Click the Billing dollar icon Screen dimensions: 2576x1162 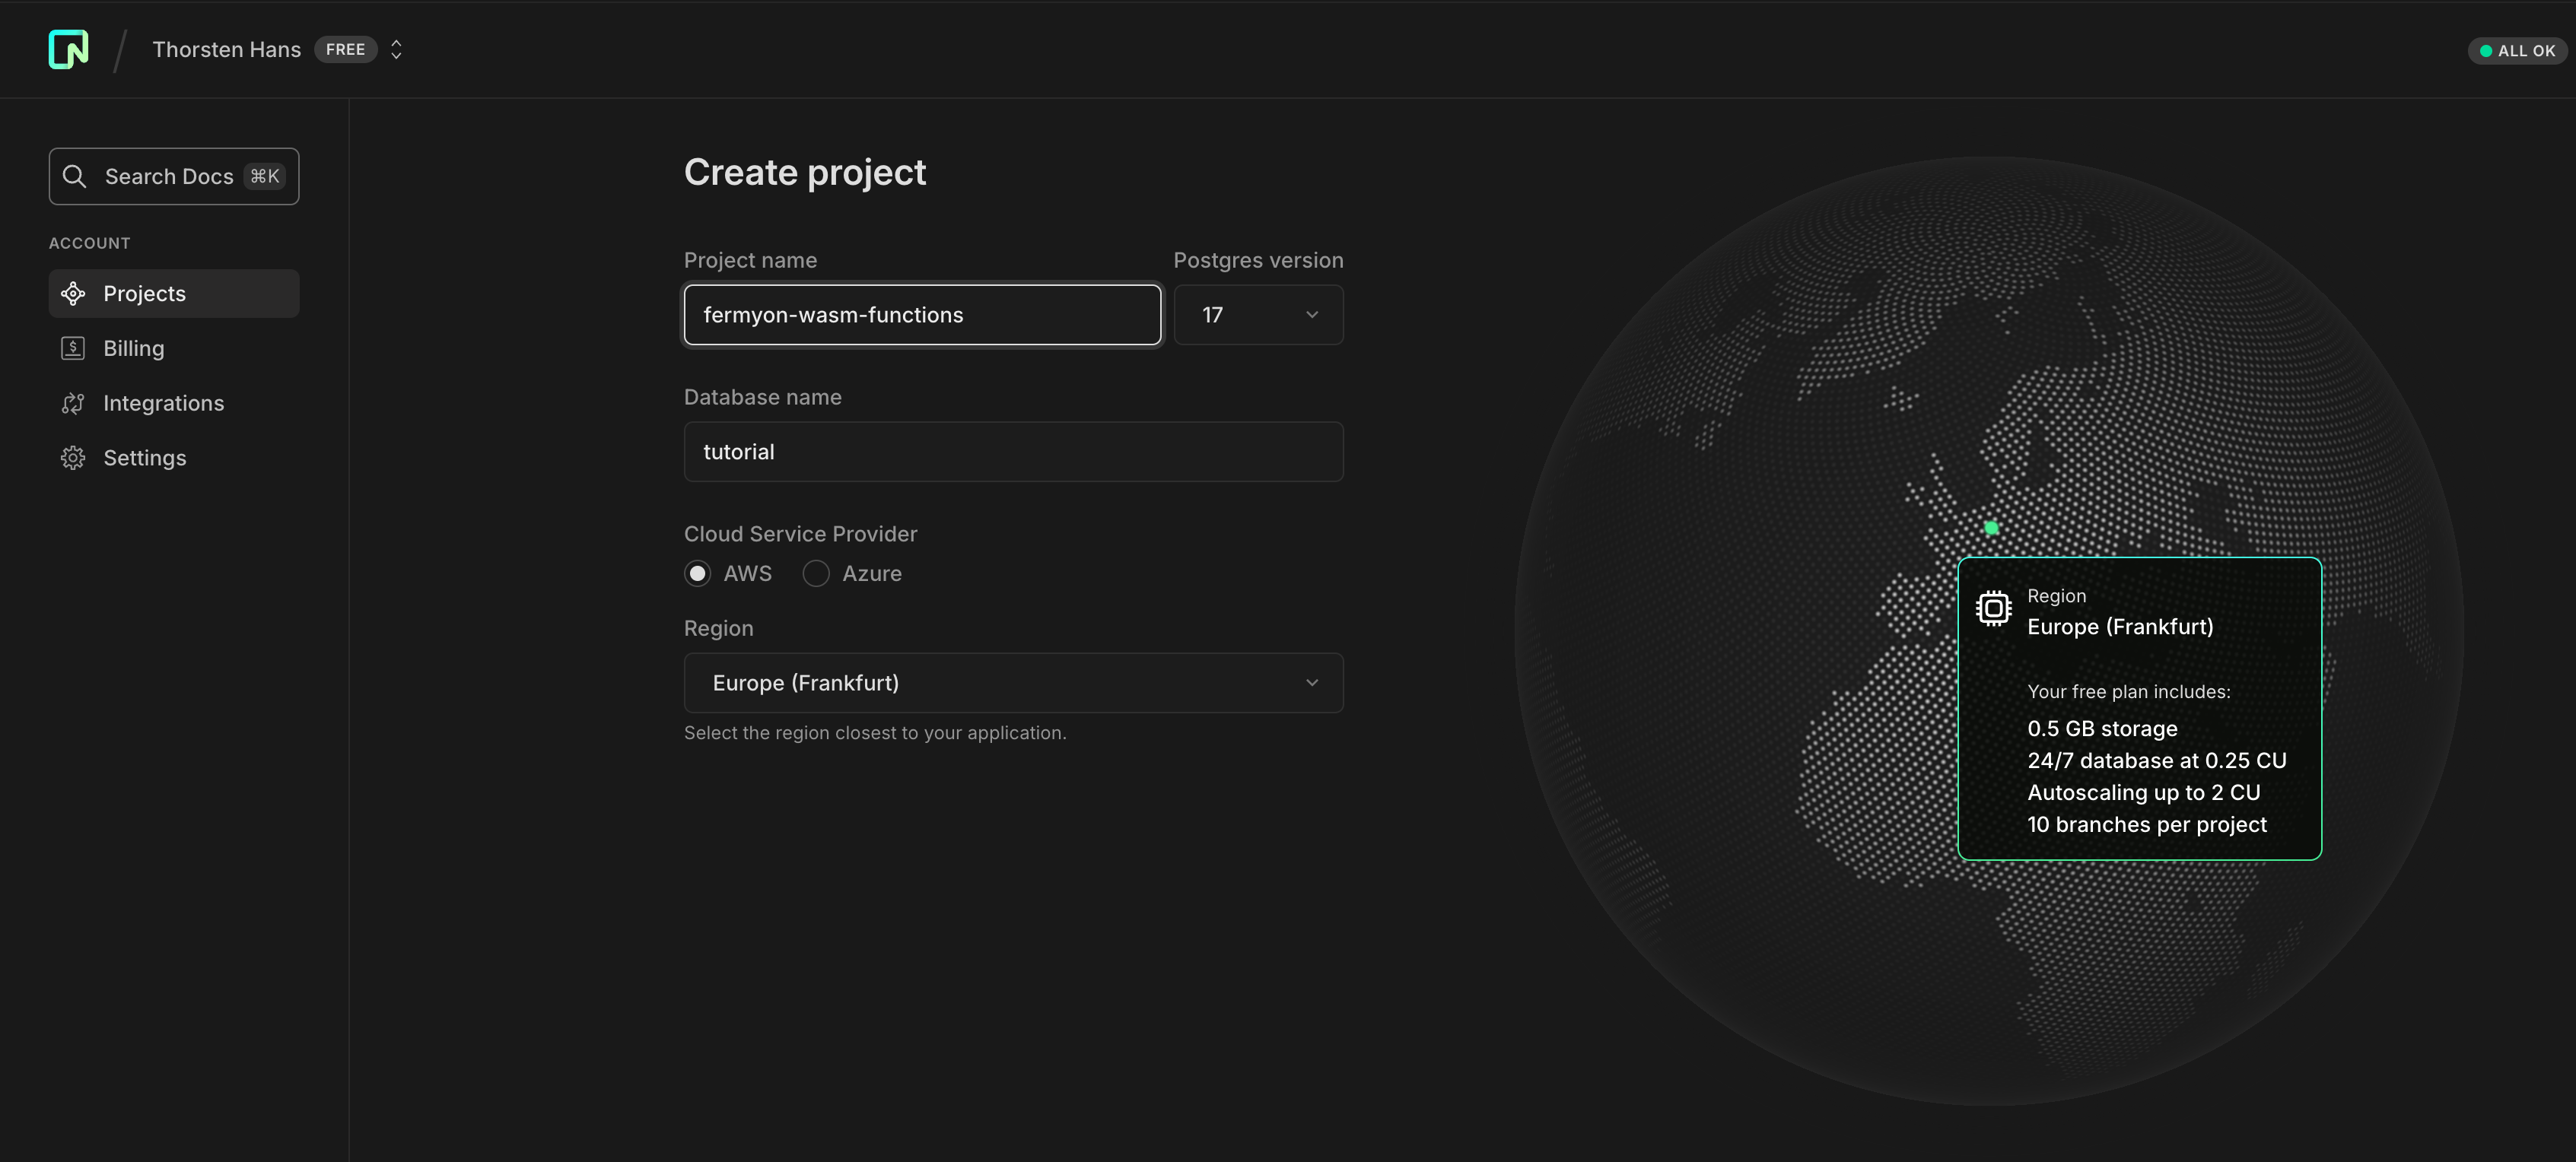[73, 348]
